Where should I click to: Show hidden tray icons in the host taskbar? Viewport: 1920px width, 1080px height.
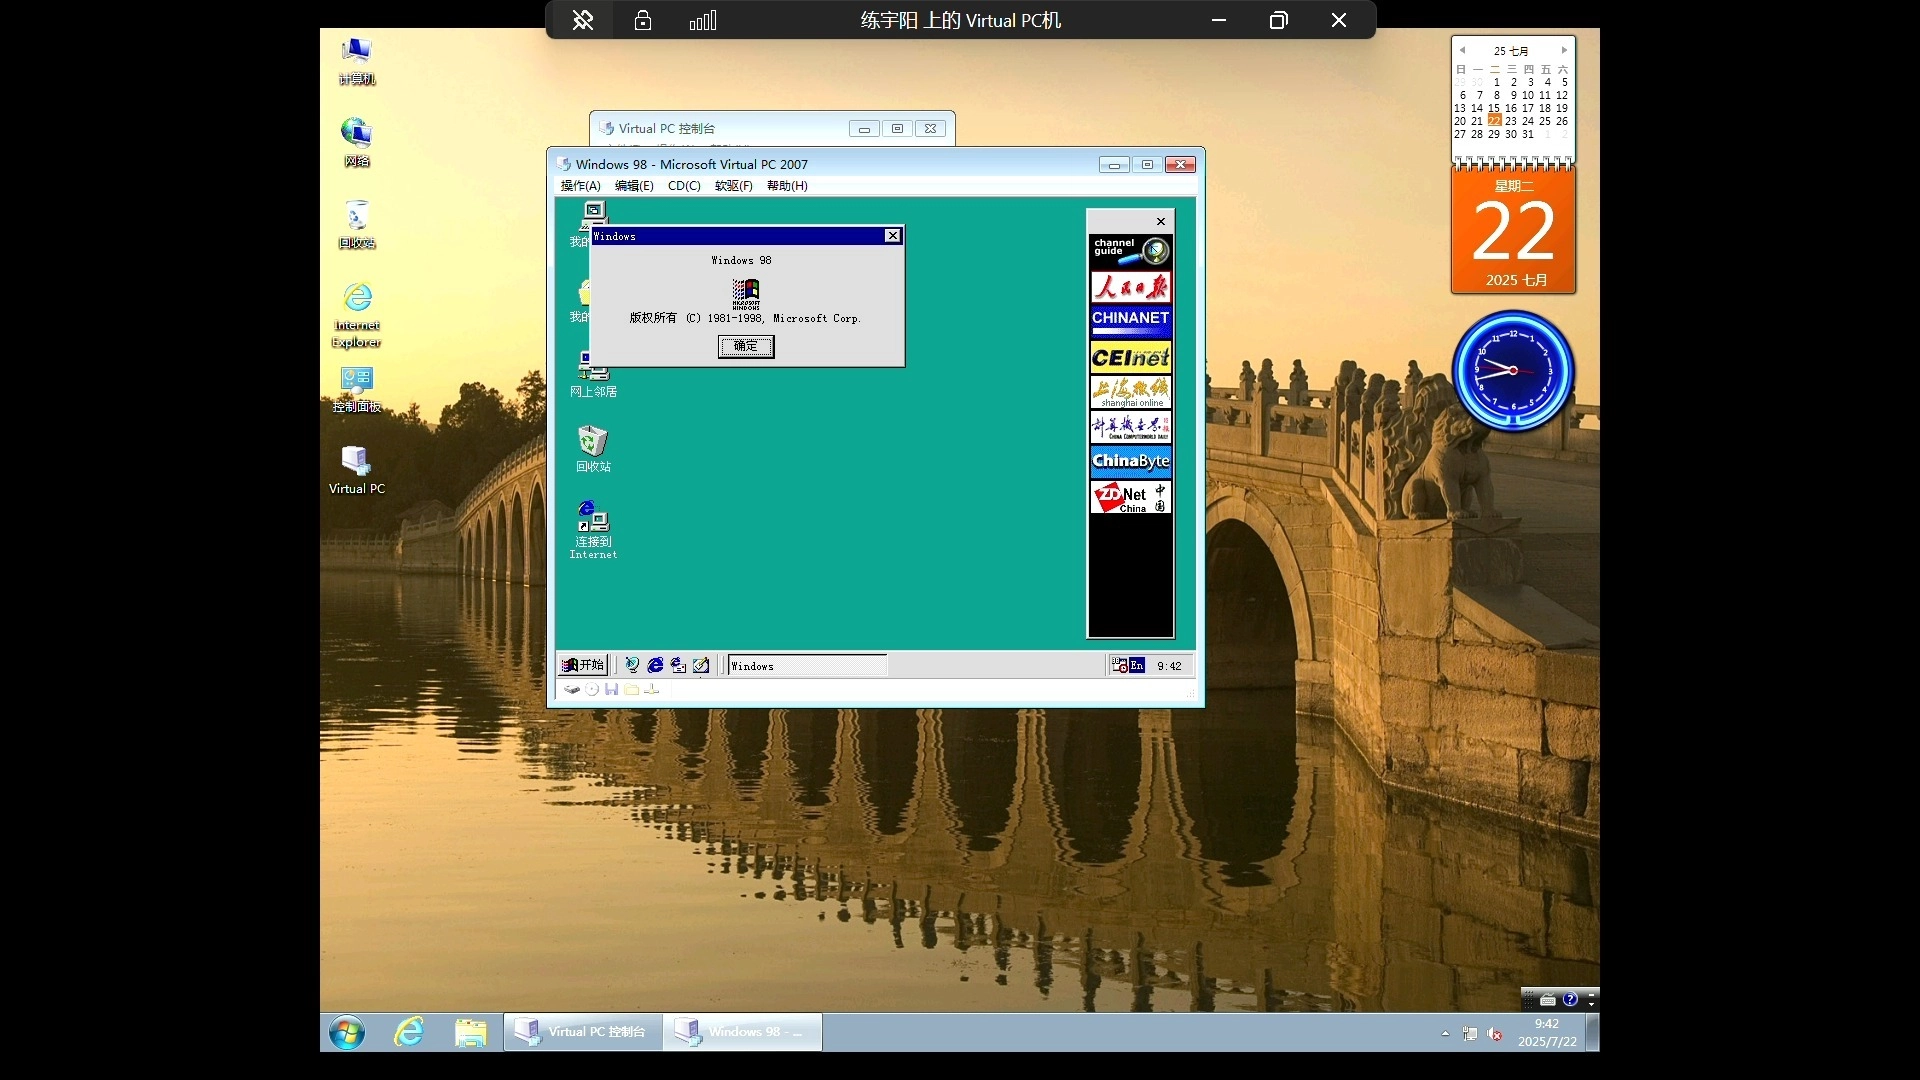(x=1445, y=1033)
